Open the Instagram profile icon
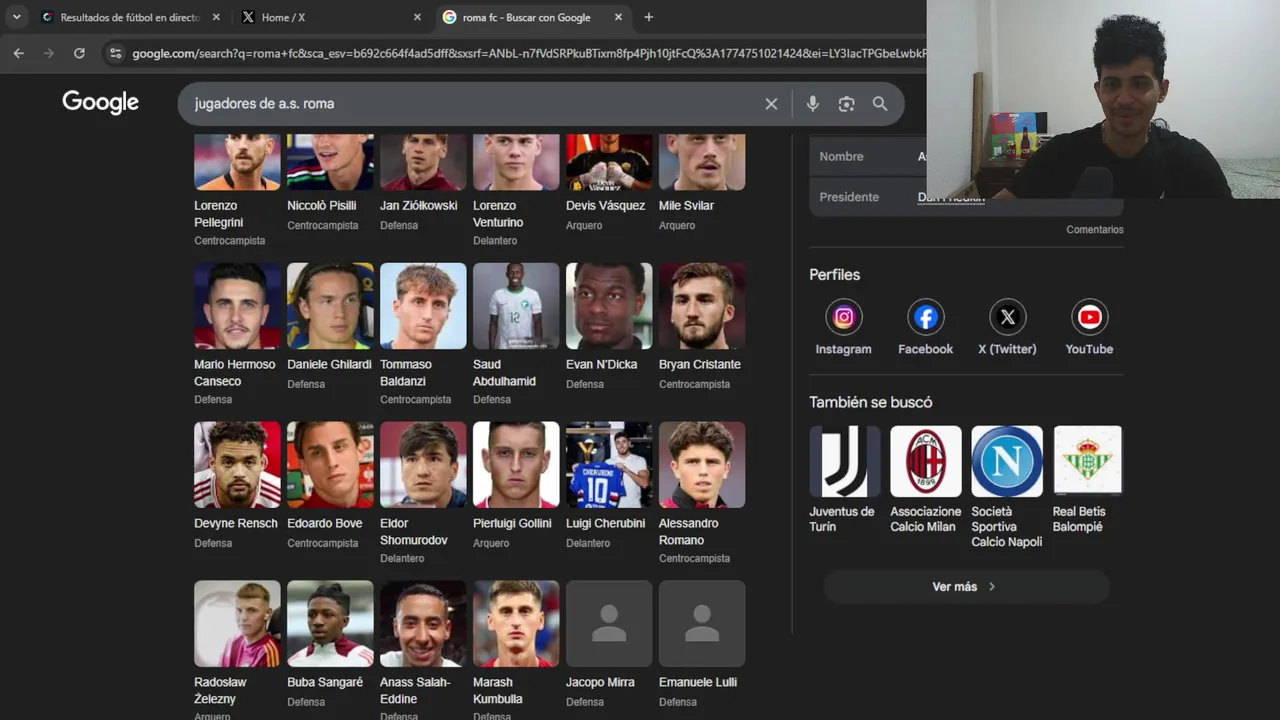The width and height of the screenshot is (1280, 720). [844, 317]
